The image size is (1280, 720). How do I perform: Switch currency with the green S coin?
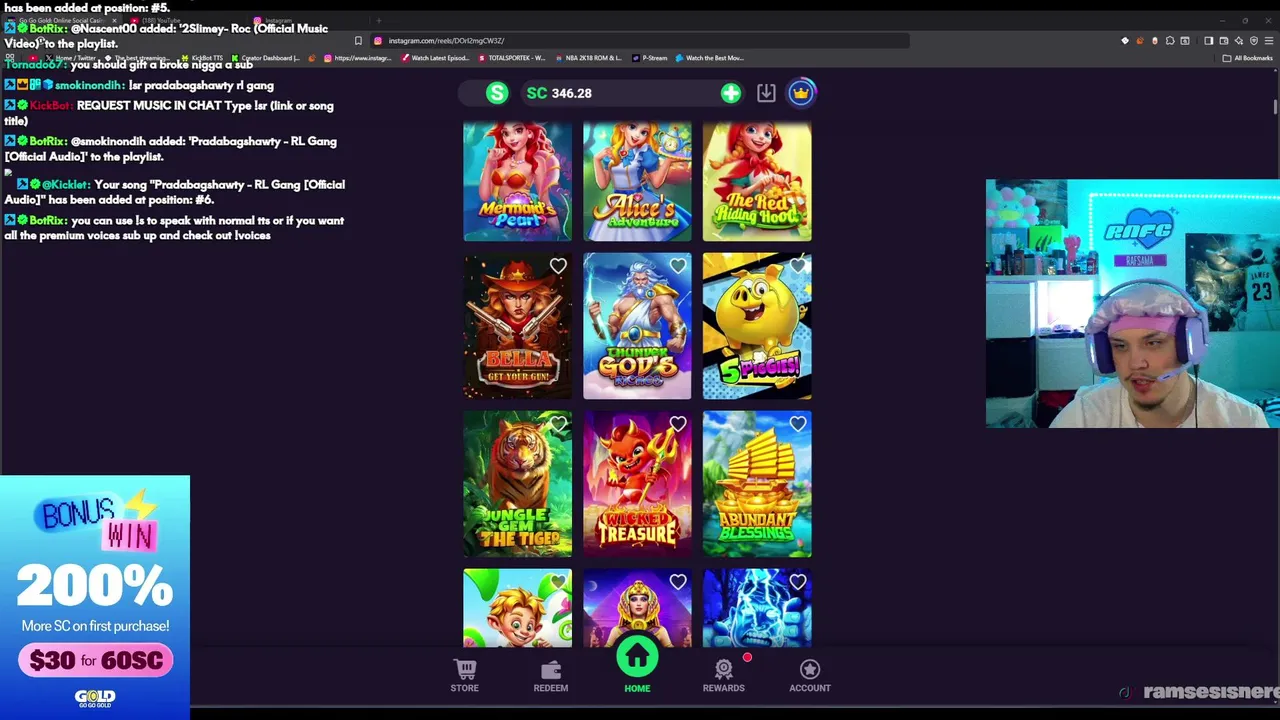tap(497, 93)
